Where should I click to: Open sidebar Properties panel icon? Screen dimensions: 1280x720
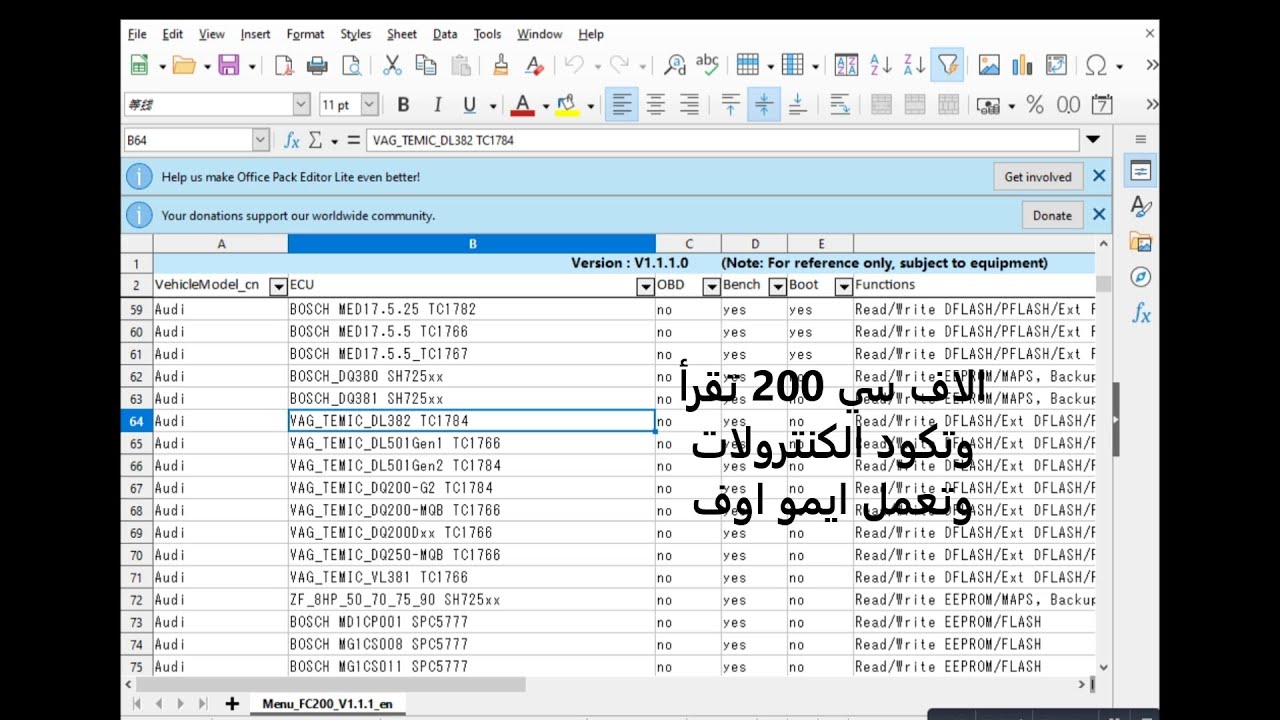pyautogui.click(x=1141, y=171)
